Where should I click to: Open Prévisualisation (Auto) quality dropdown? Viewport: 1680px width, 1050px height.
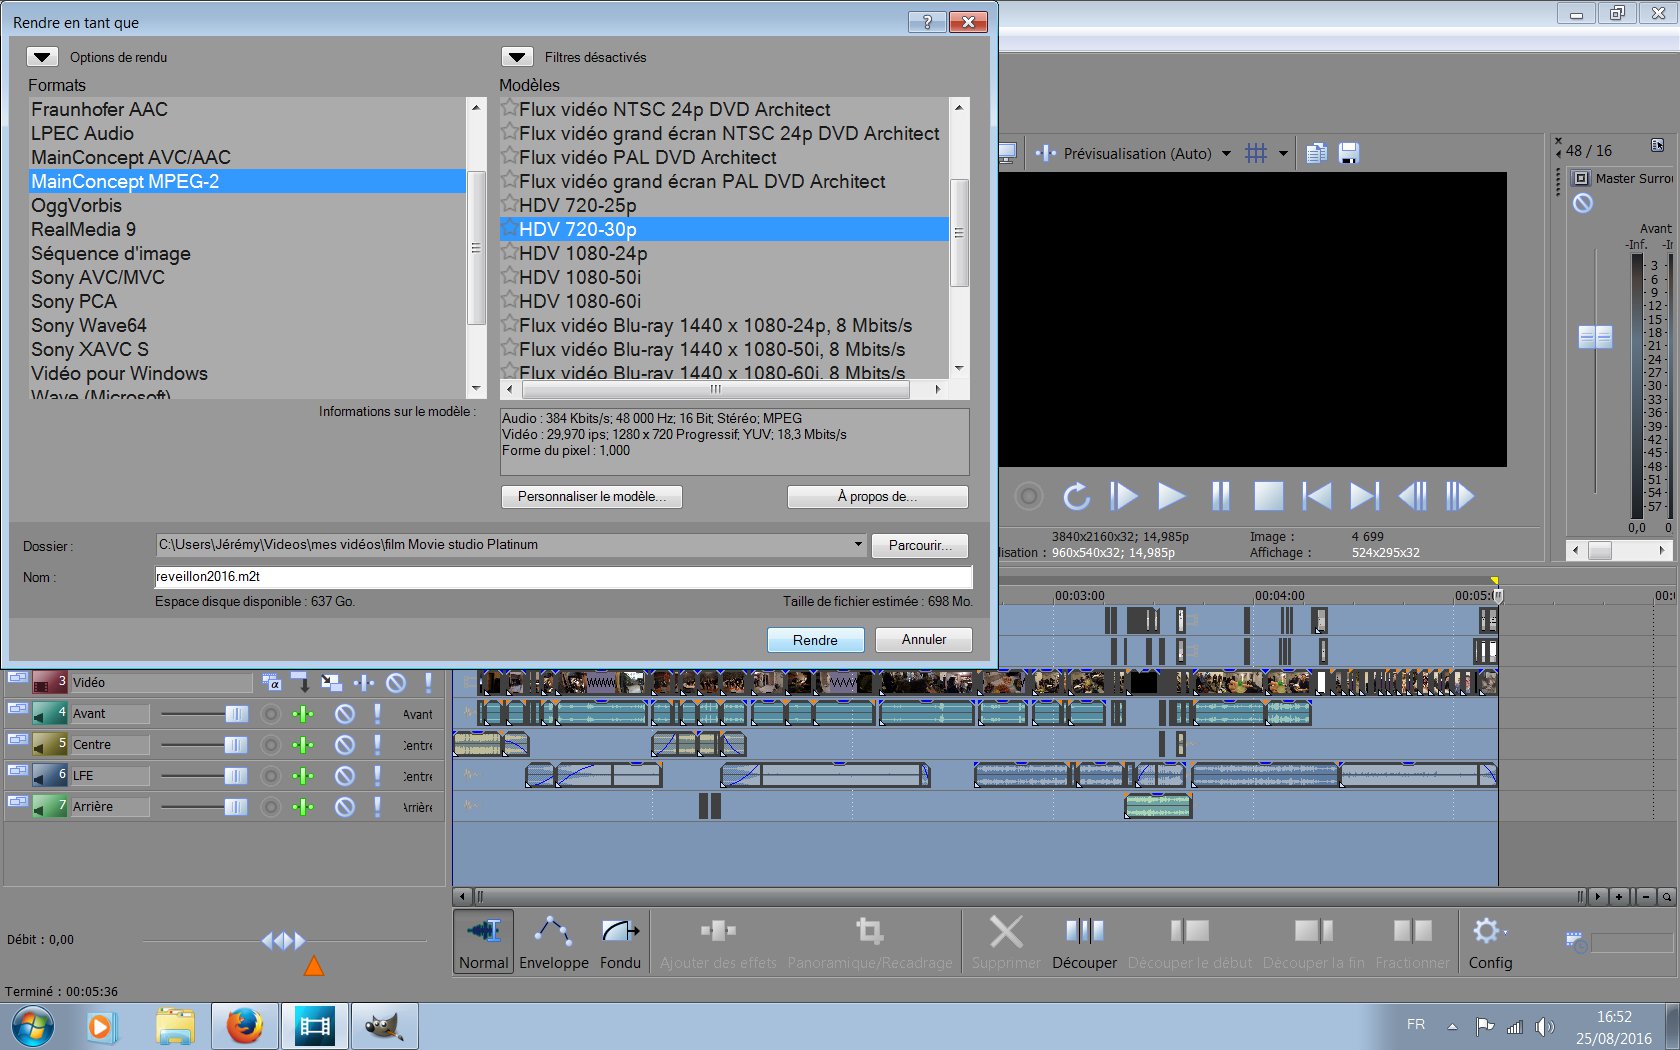click(x=1226, y=154)
